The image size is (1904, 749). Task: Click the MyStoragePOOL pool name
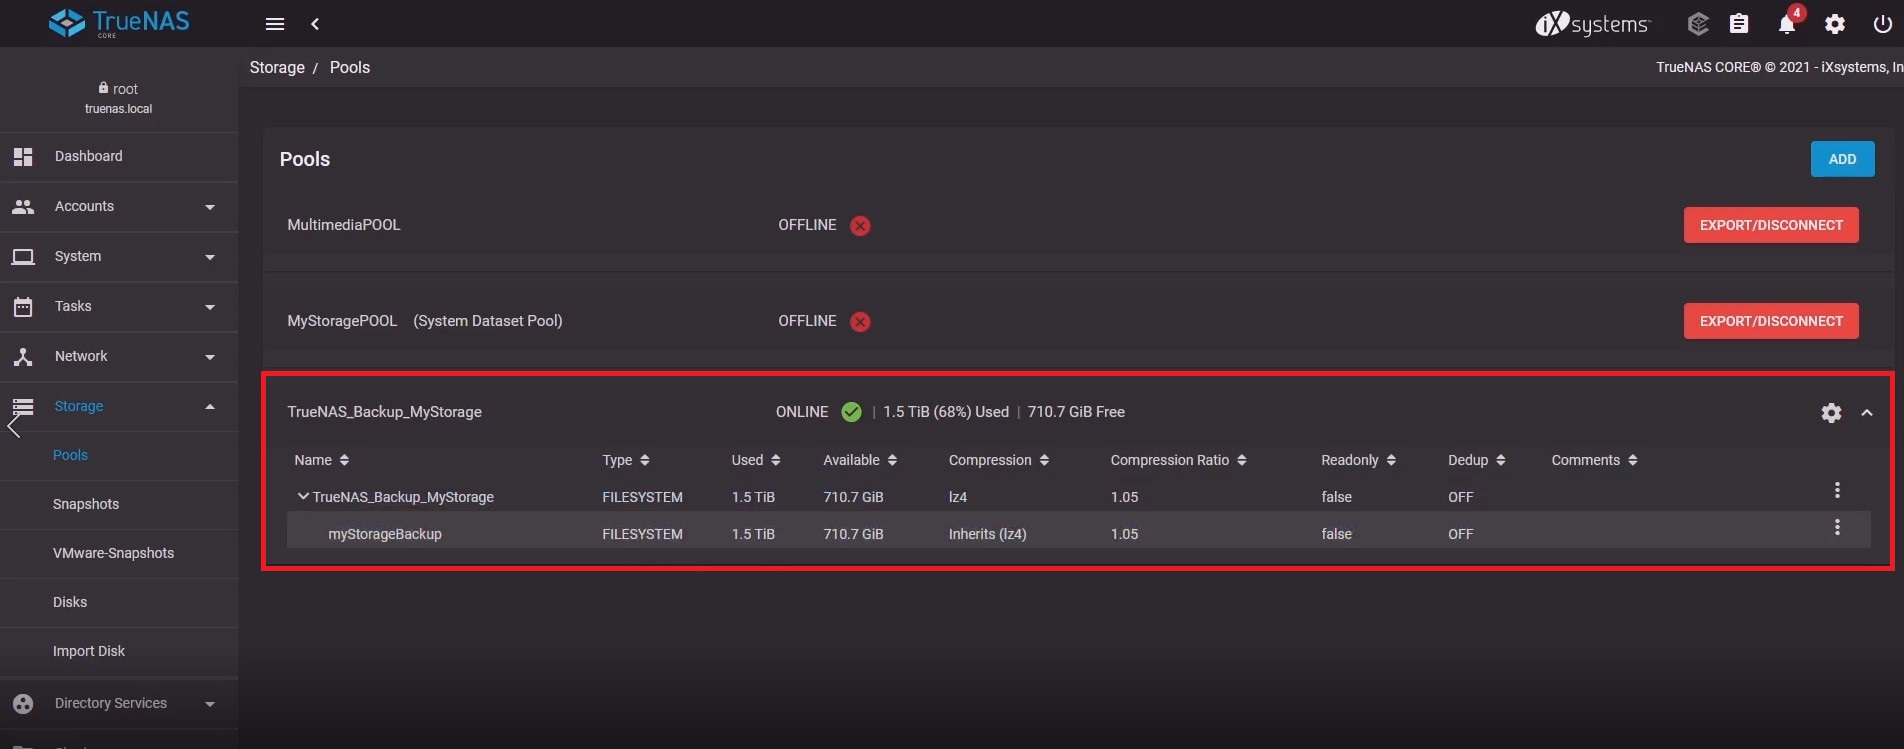(342, 321)
